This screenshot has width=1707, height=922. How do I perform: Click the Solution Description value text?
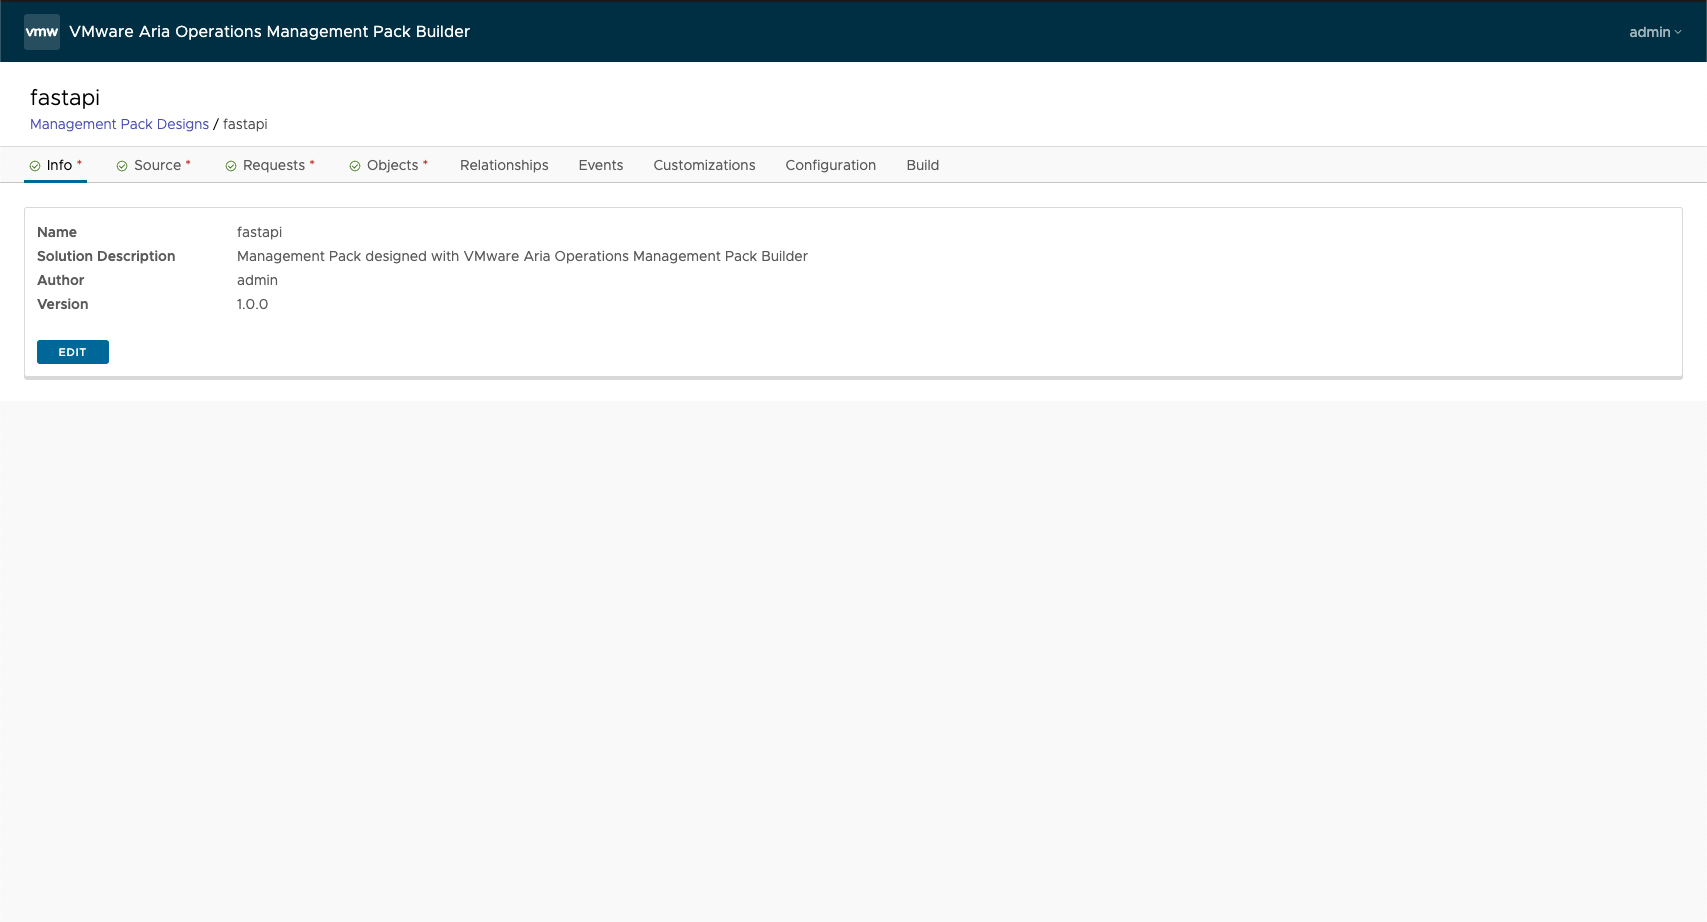coord(522,256)
